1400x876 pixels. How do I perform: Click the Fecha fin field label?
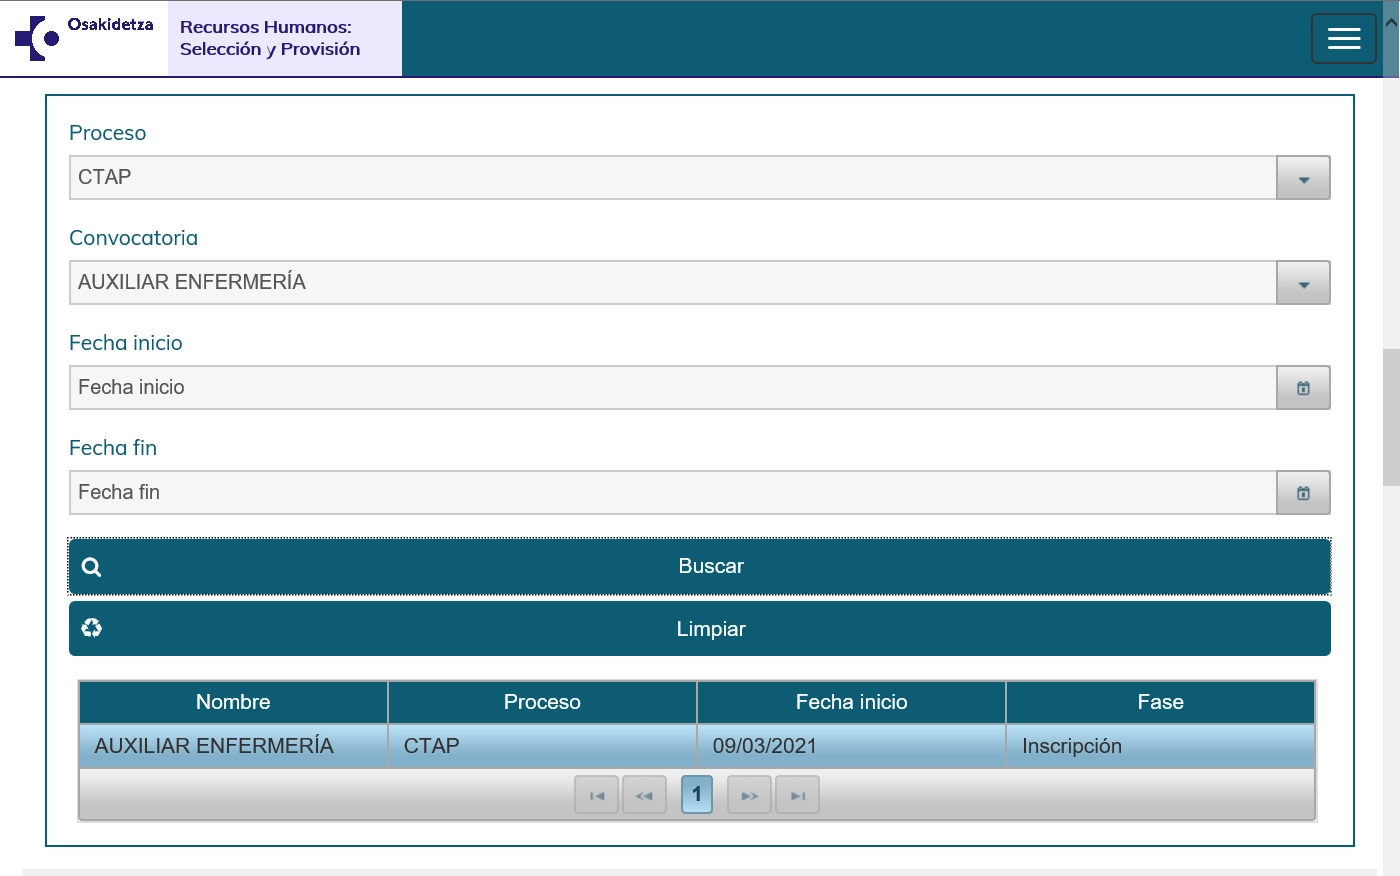(113, 448)
